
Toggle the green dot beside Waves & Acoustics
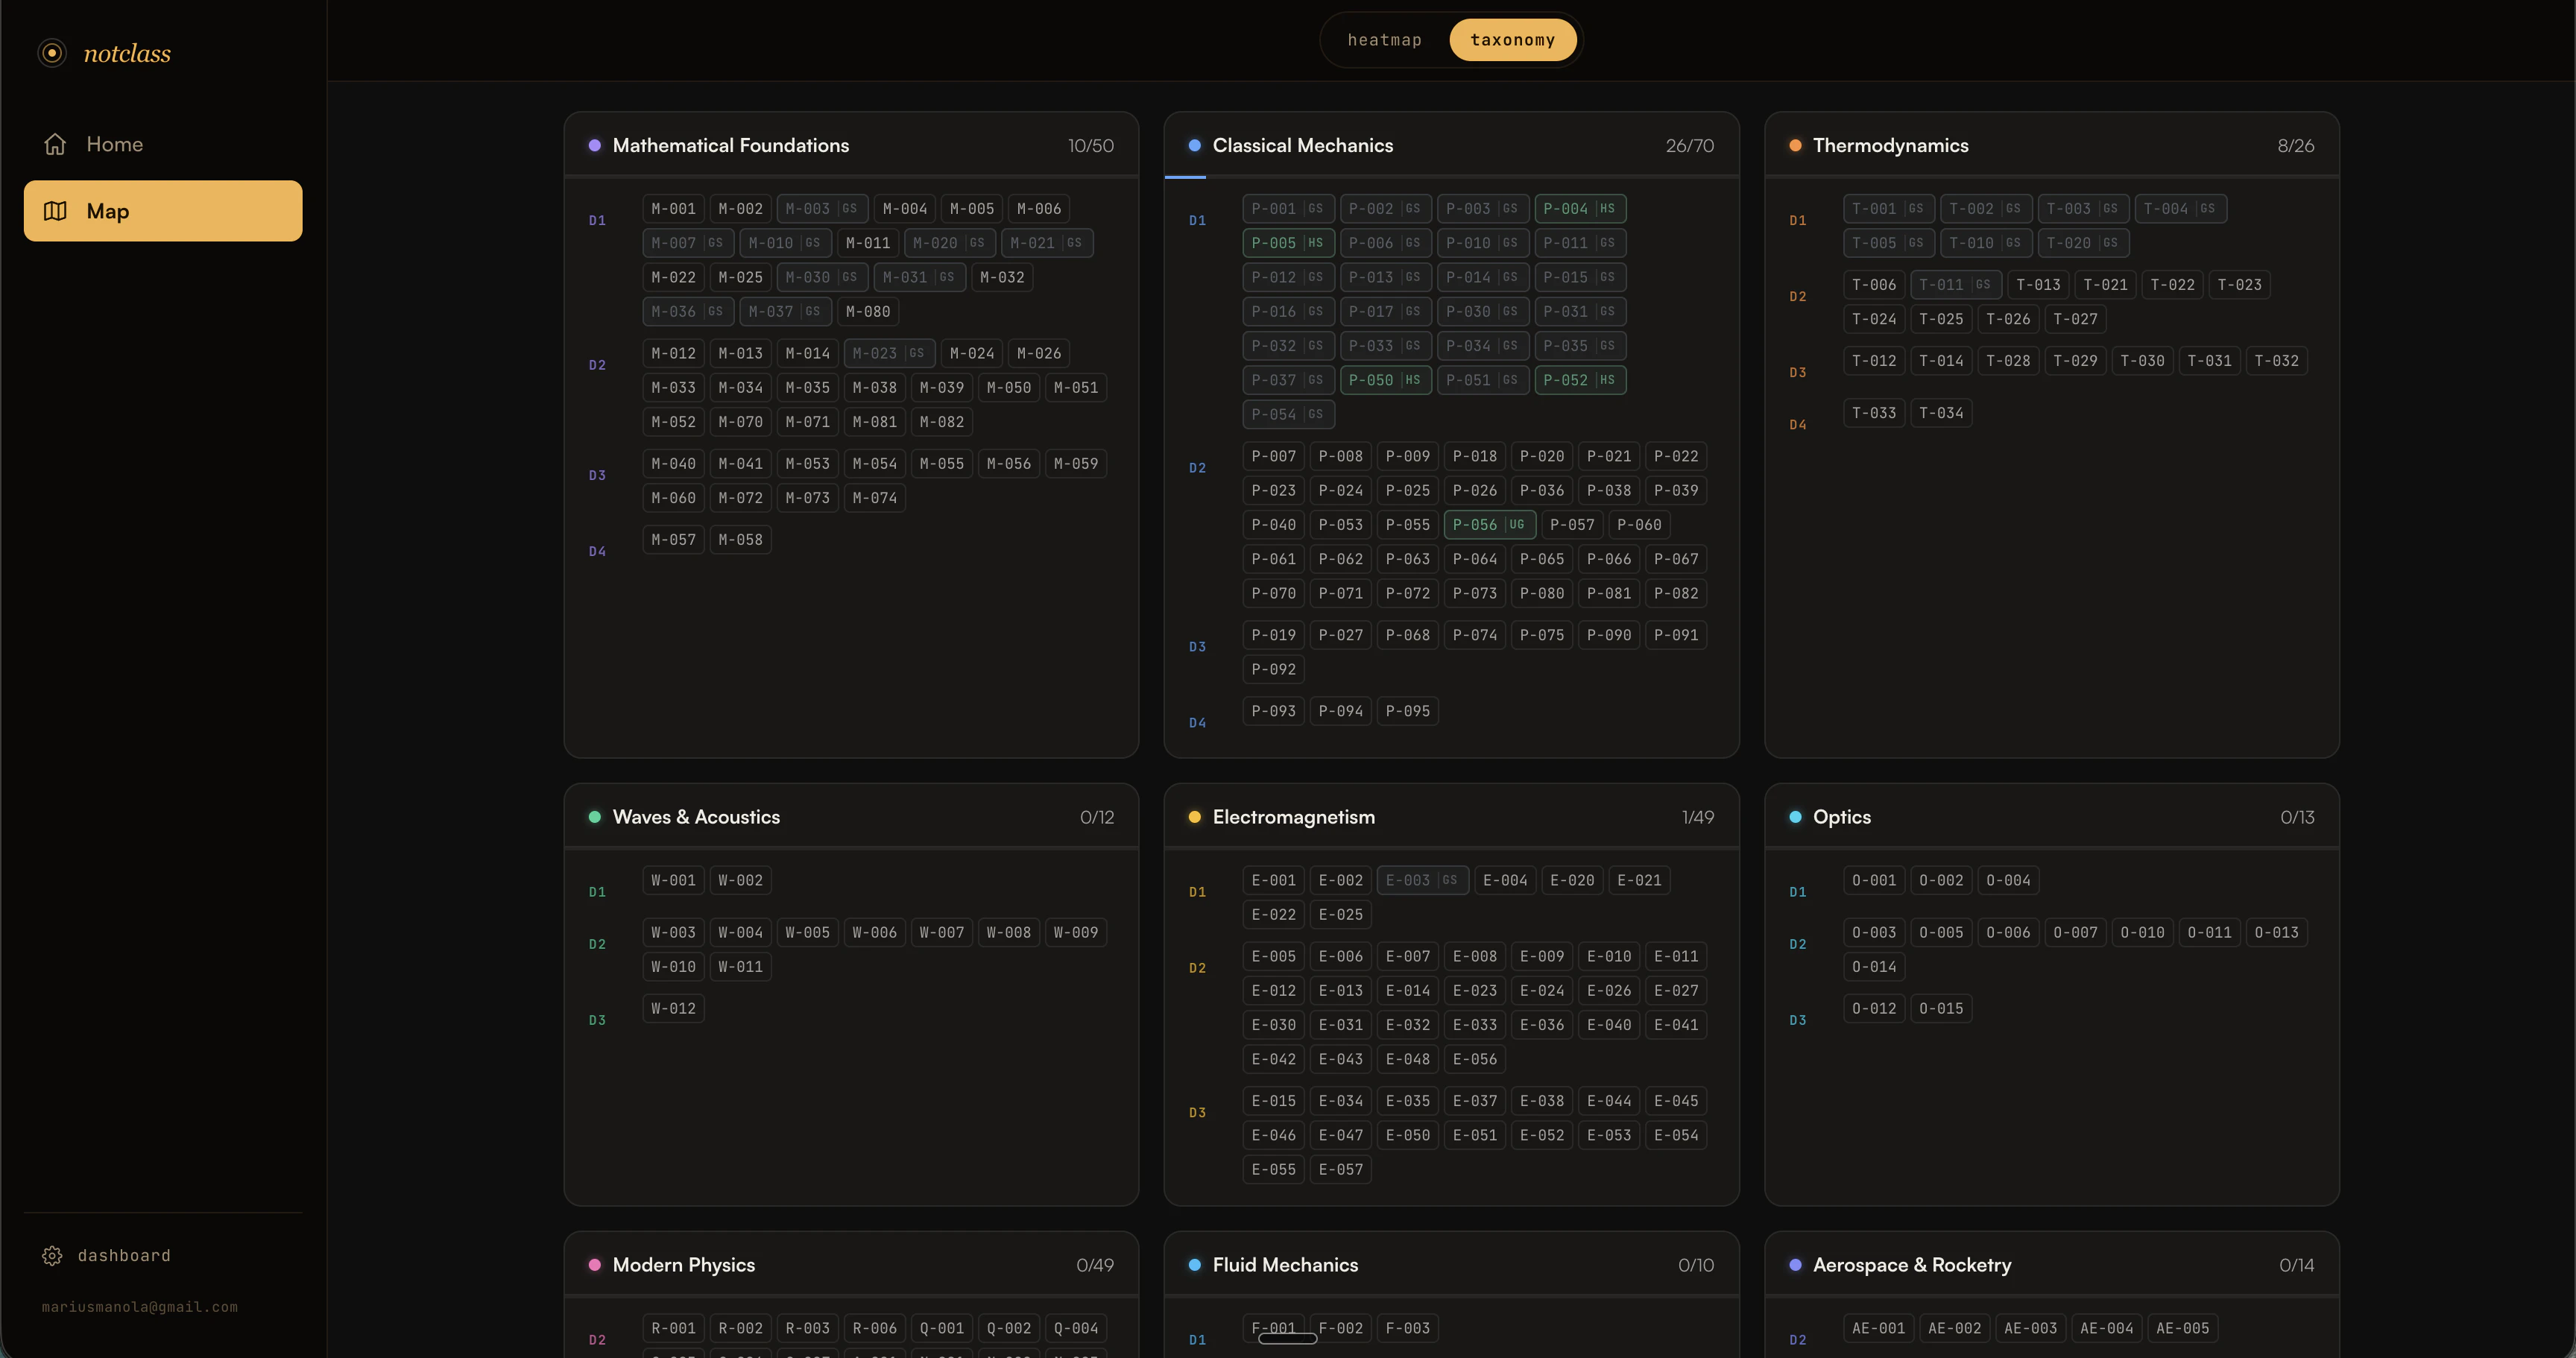pos(595,816)
